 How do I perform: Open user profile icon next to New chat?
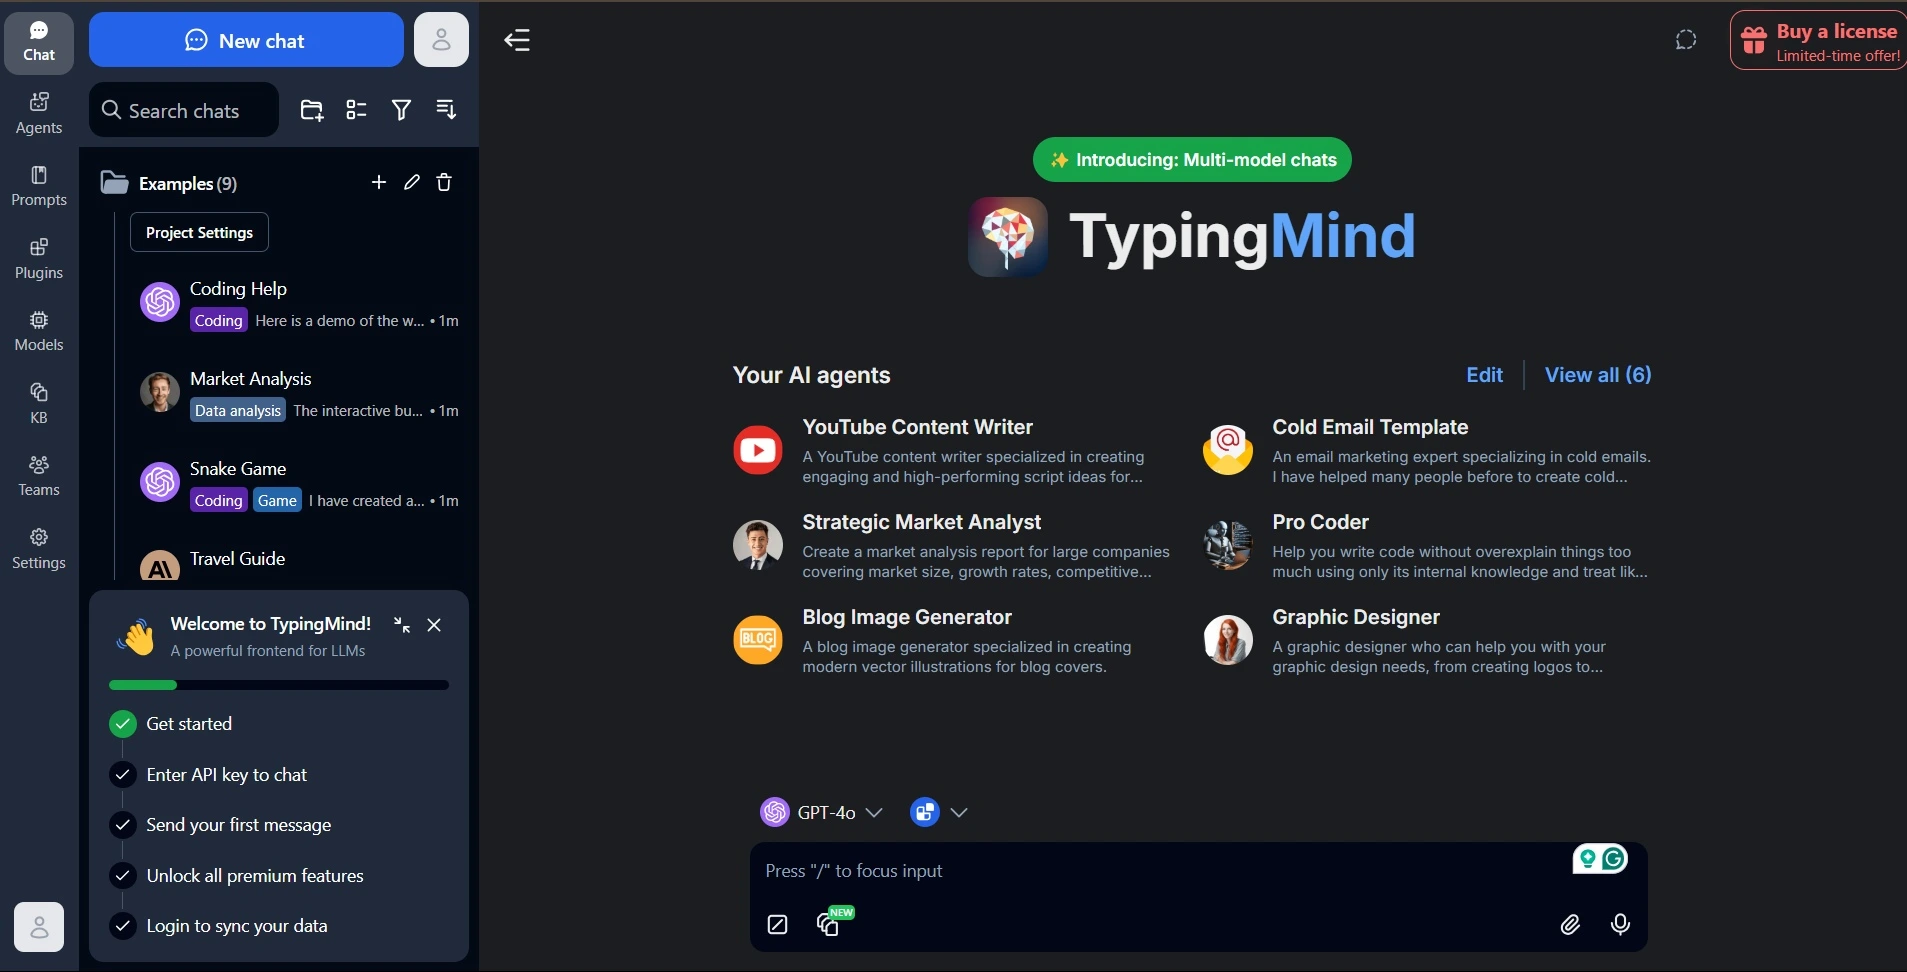click(441, 40)
